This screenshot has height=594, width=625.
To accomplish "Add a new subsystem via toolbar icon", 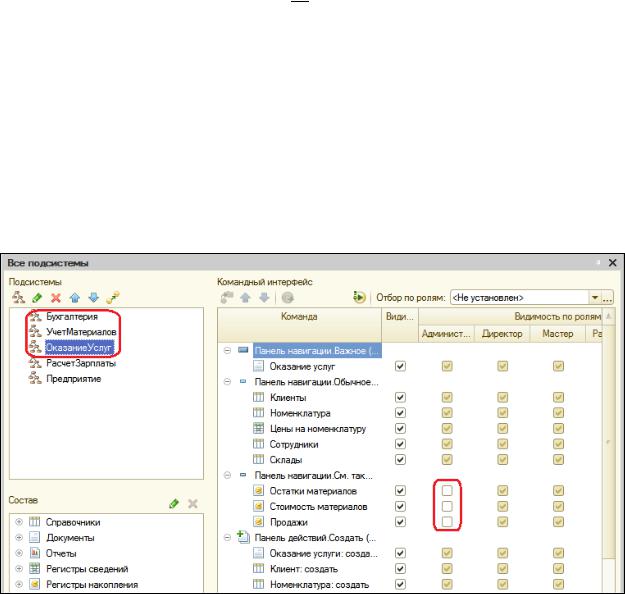I will tap(18, 297).
